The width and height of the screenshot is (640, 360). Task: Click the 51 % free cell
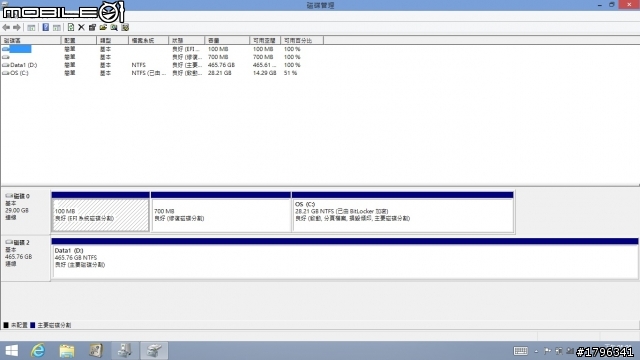[291, 73]
